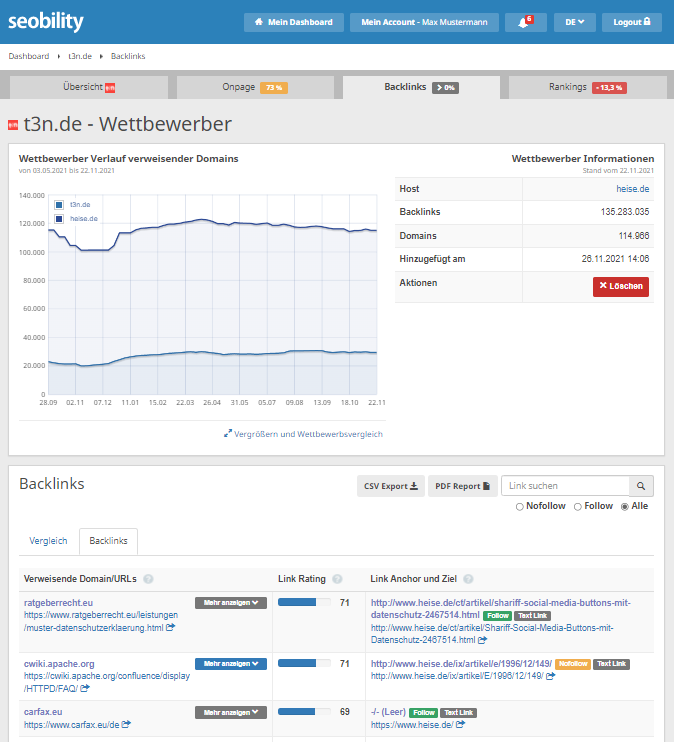Open the DE language dropdown

575,22
